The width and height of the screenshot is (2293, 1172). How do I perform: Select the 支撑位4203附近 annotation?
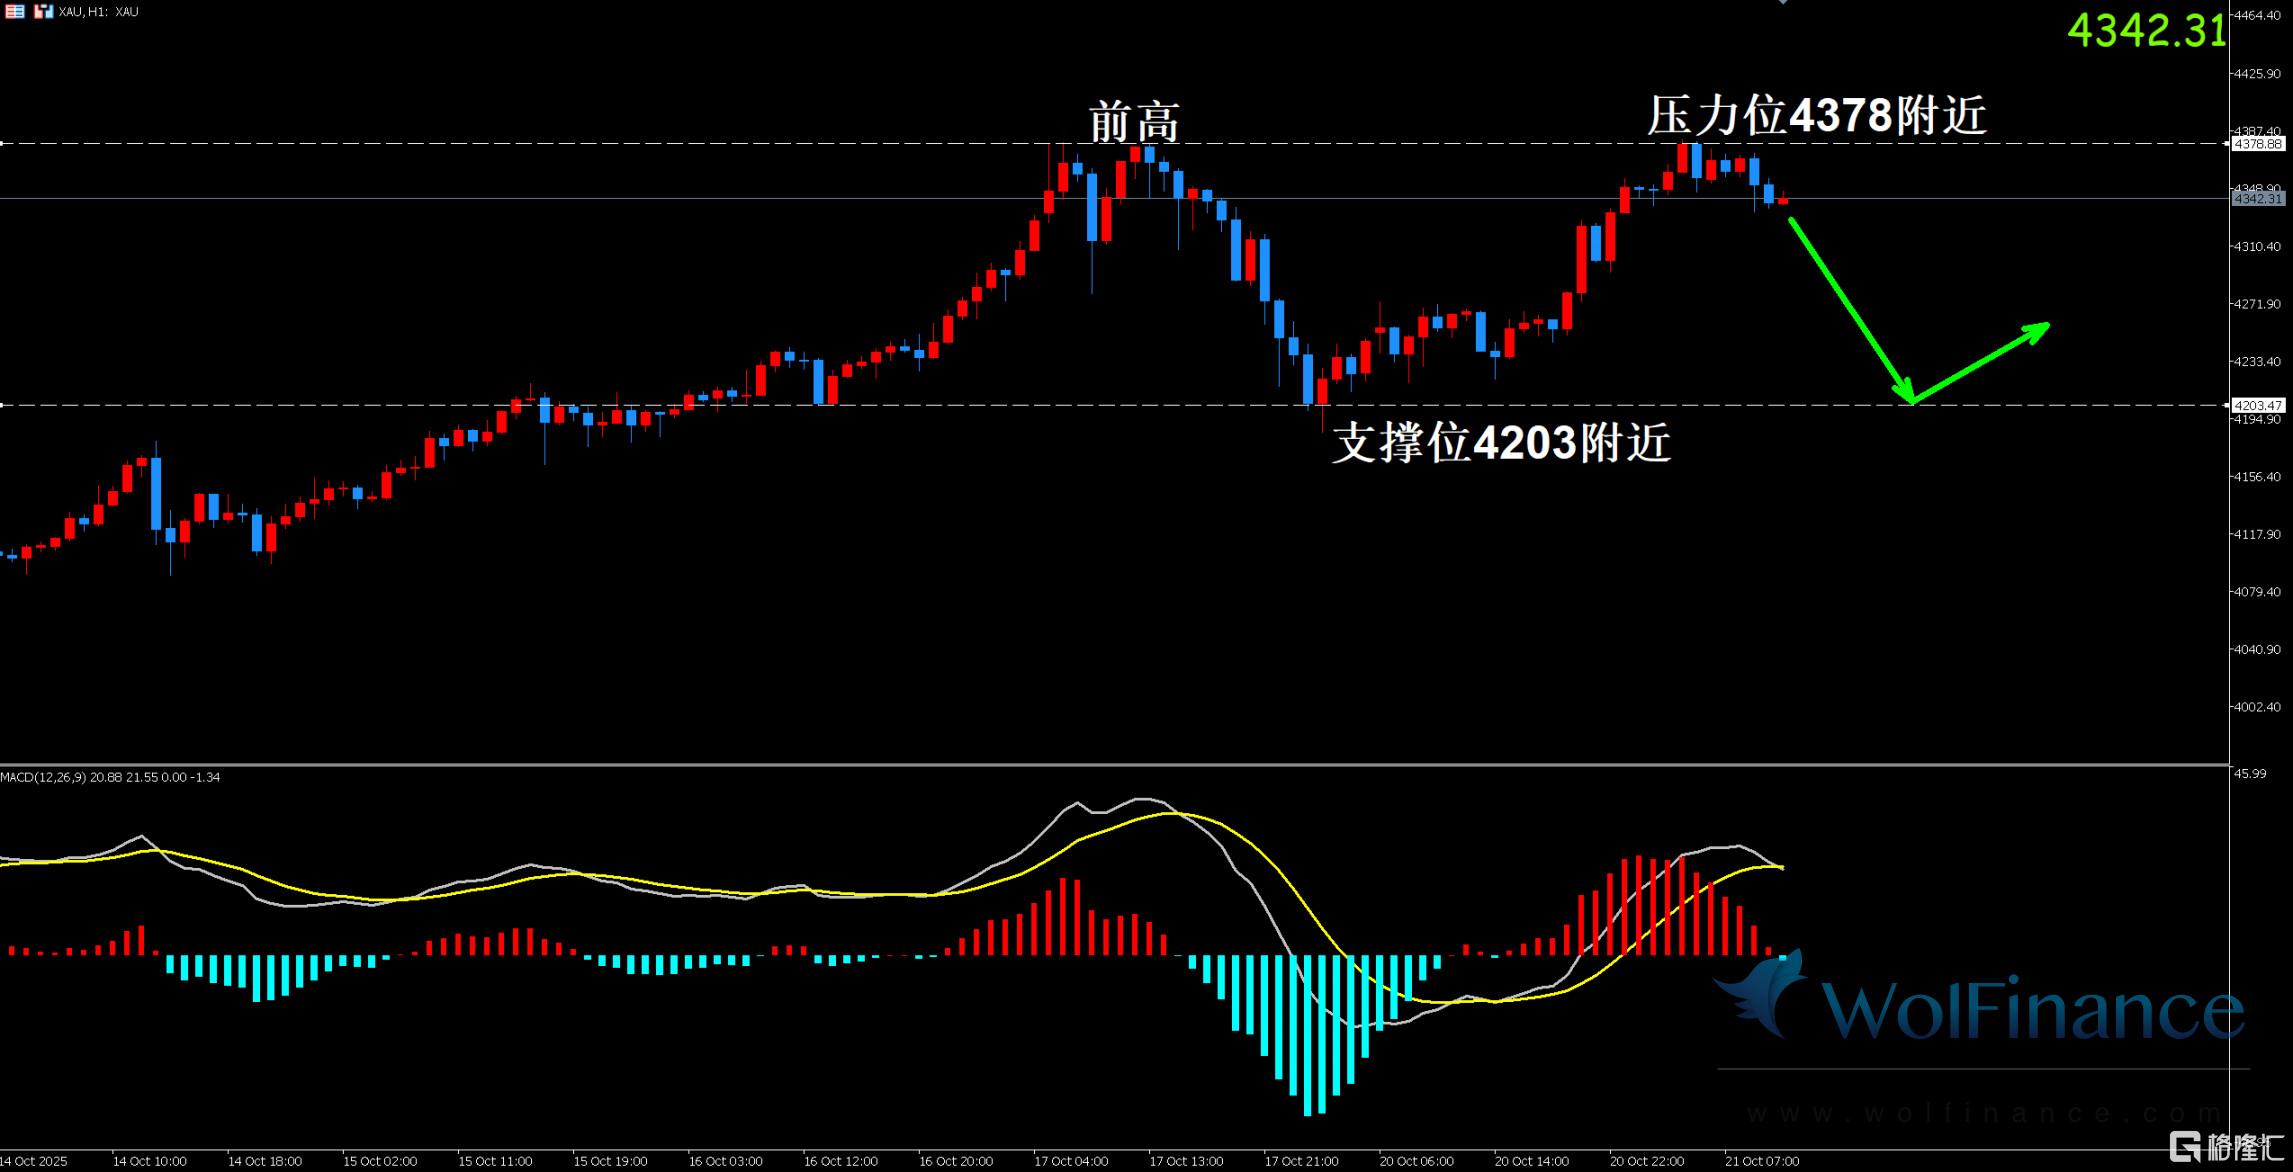pyautogui.click(x=1501, y=442)
